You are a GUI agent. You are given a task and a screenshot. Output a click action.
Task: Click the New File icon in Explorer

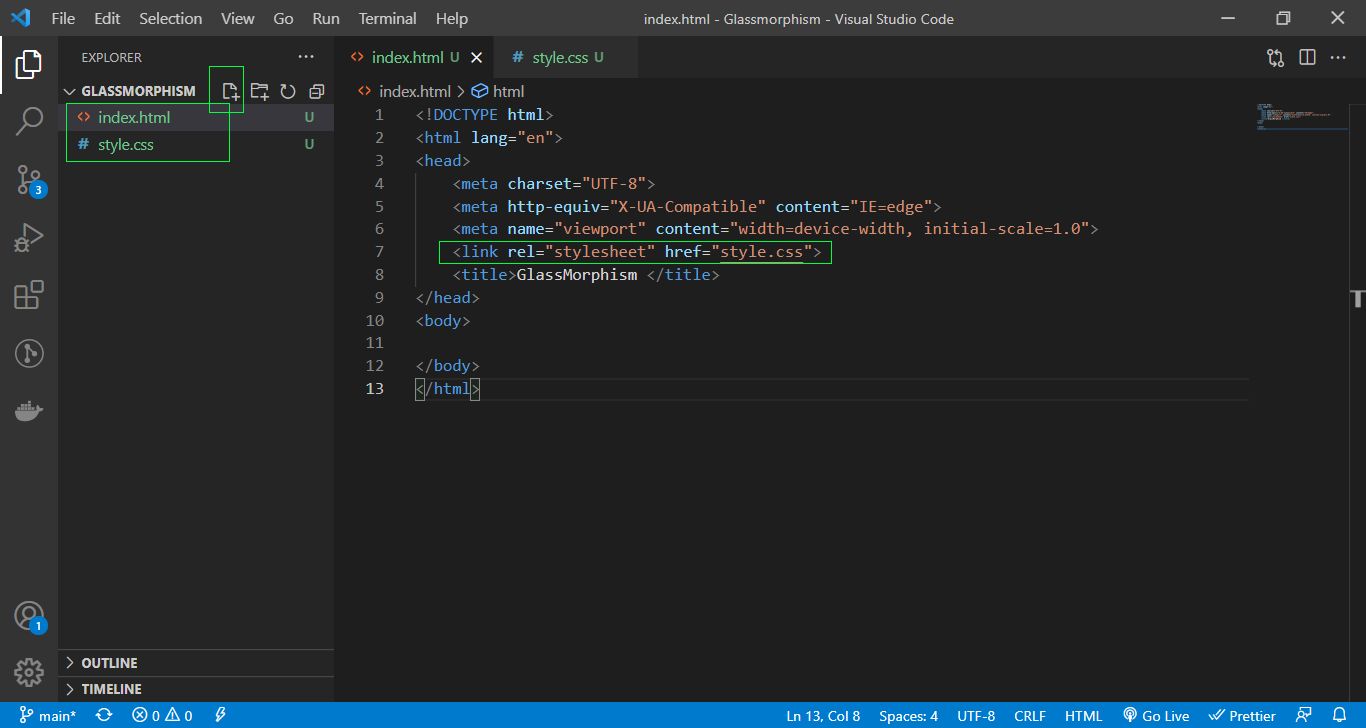[x=230, y=91]
